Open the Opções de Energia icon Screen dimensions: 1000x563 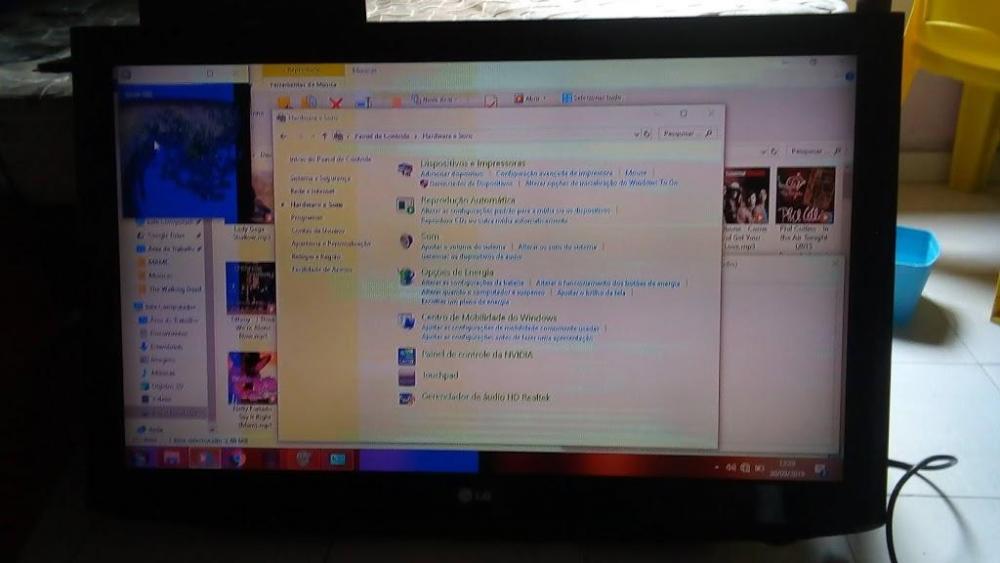click(406, 277)
